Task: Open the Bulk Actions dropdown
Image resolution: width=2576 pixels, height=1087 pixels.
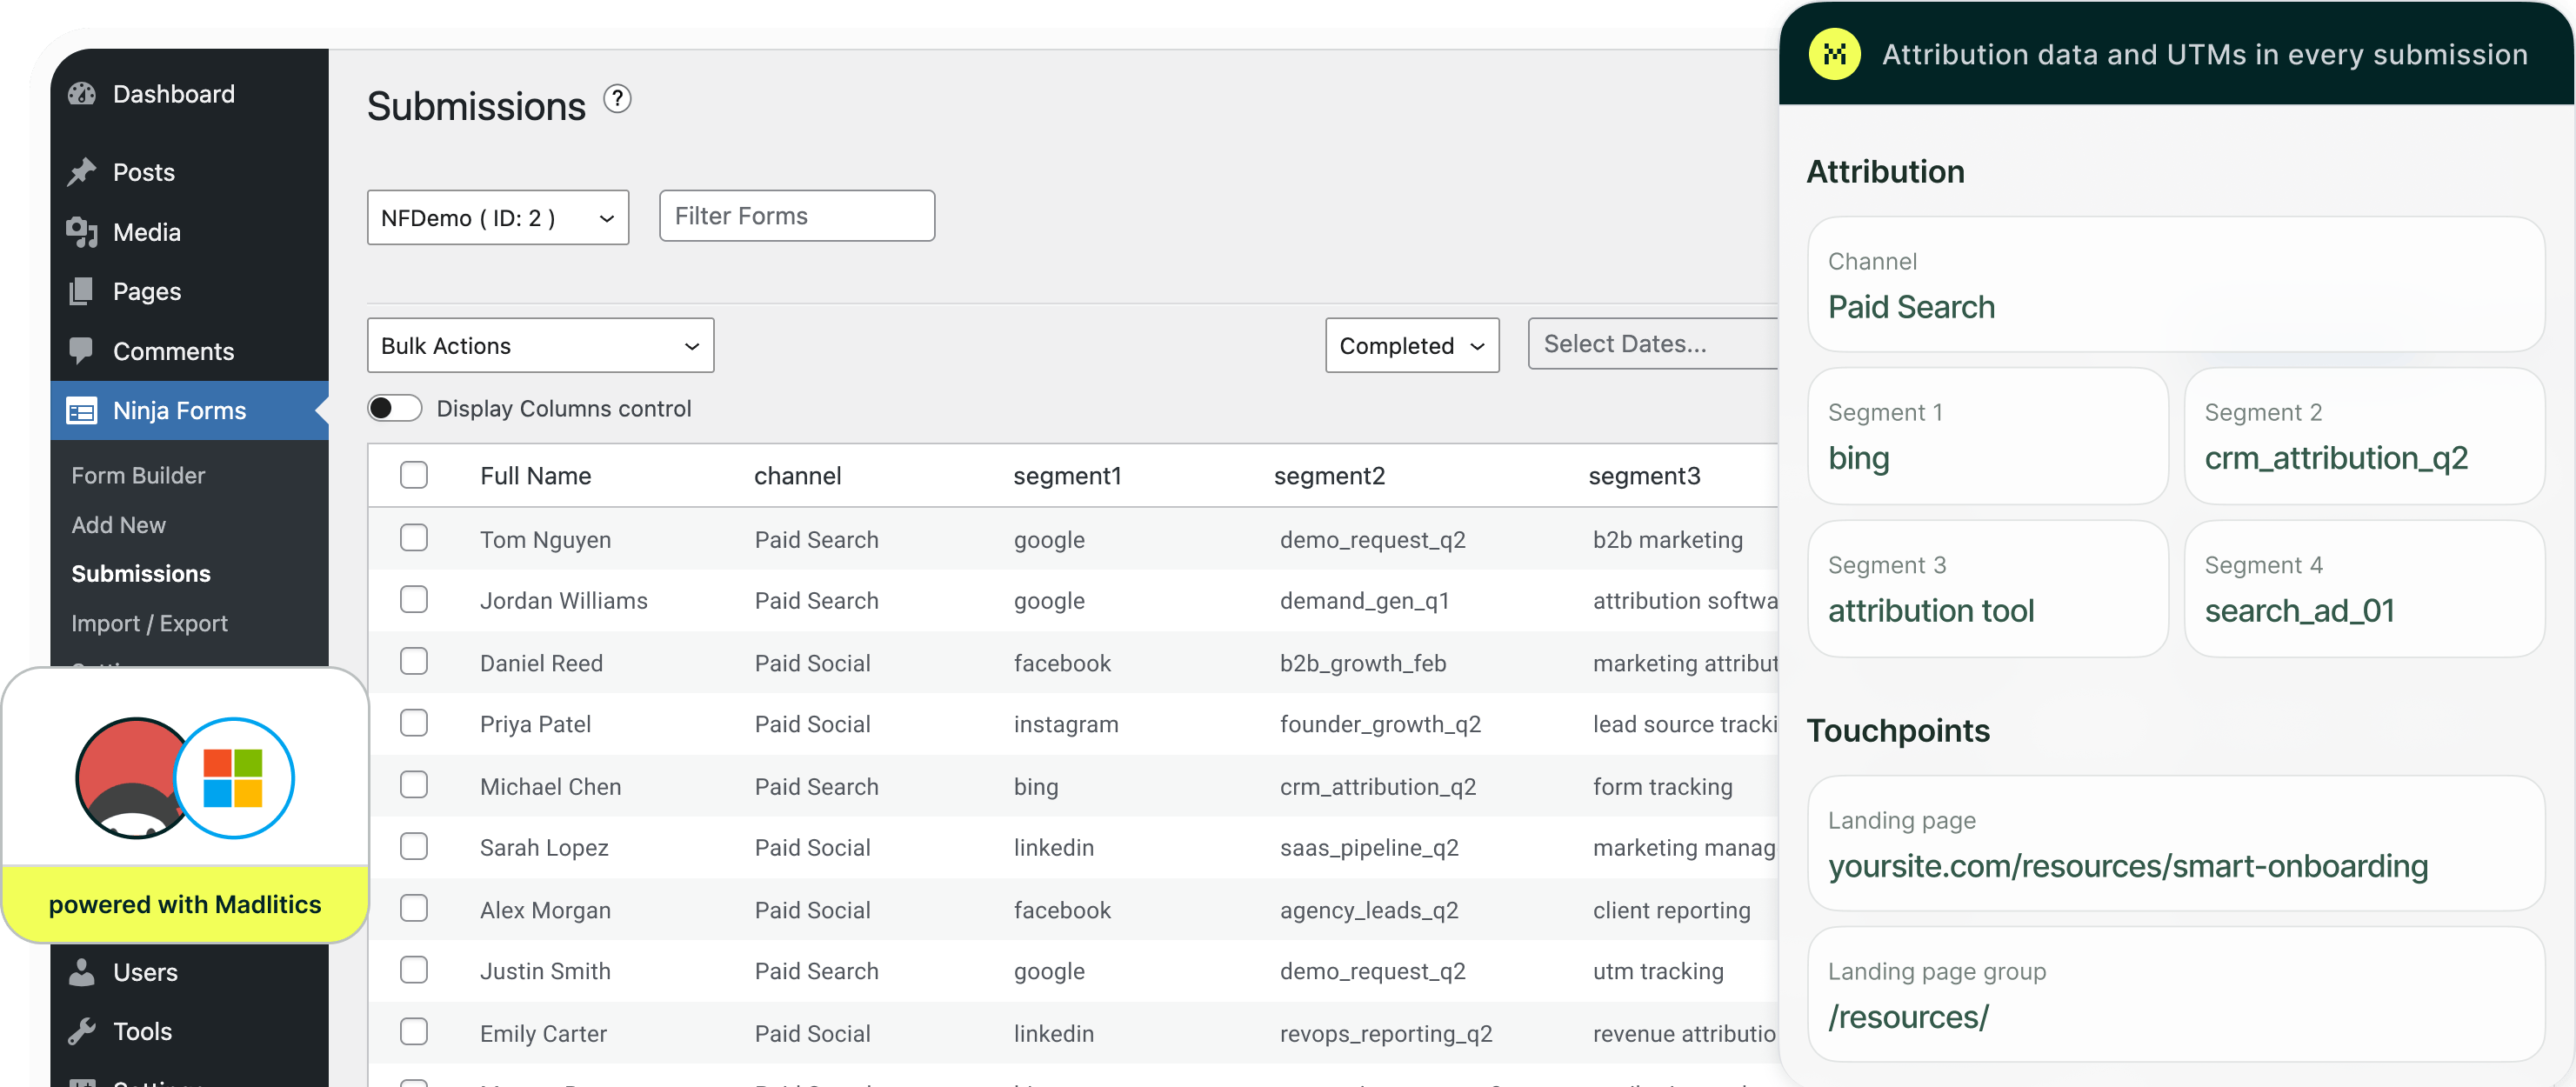Action: tap(541, 346)
